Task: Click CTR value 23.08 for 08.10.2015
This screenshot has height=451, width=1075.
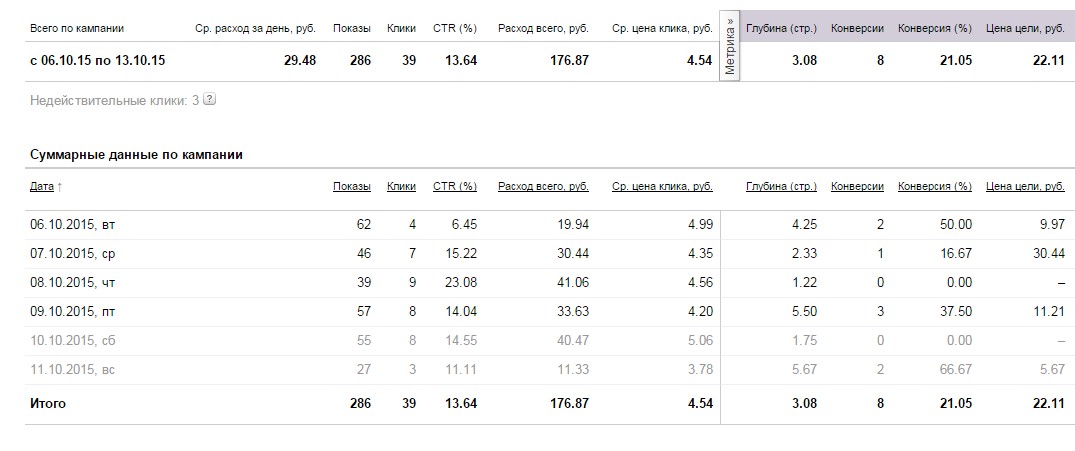Action: click(x=461, y=282)
